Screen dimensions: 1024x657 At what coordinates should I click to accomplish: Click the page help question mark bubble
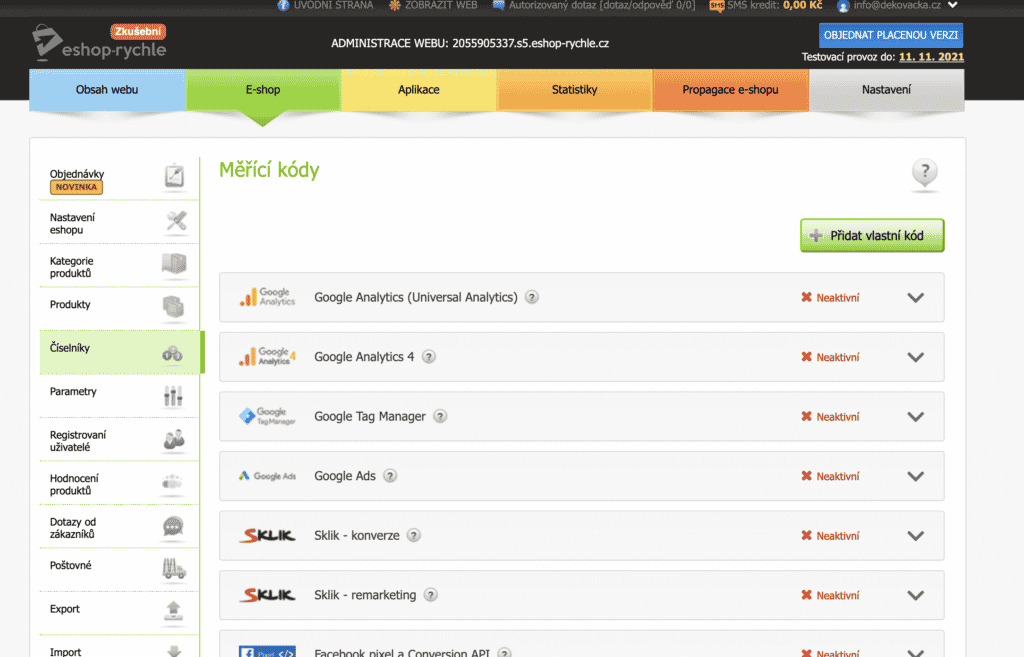click(925, 174)
